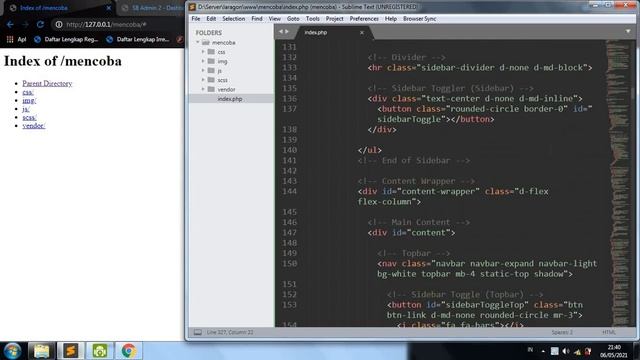
Task: Open the Windows Start button
Action: [x=12, y=351]
